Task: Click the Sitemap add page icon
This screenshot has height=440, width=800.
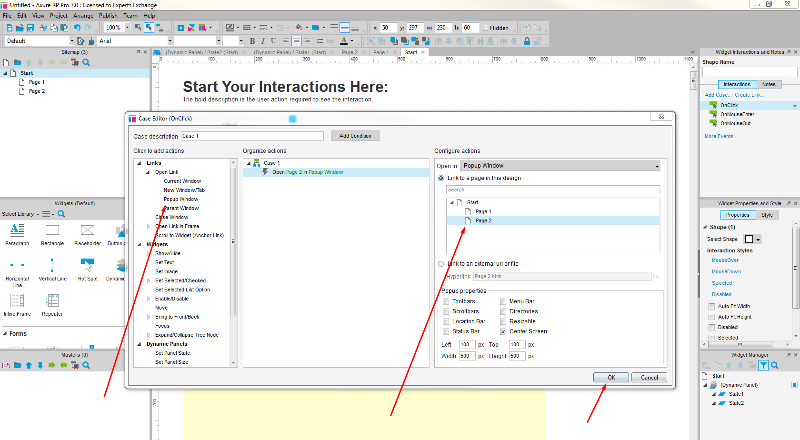Action: point(6,62)
